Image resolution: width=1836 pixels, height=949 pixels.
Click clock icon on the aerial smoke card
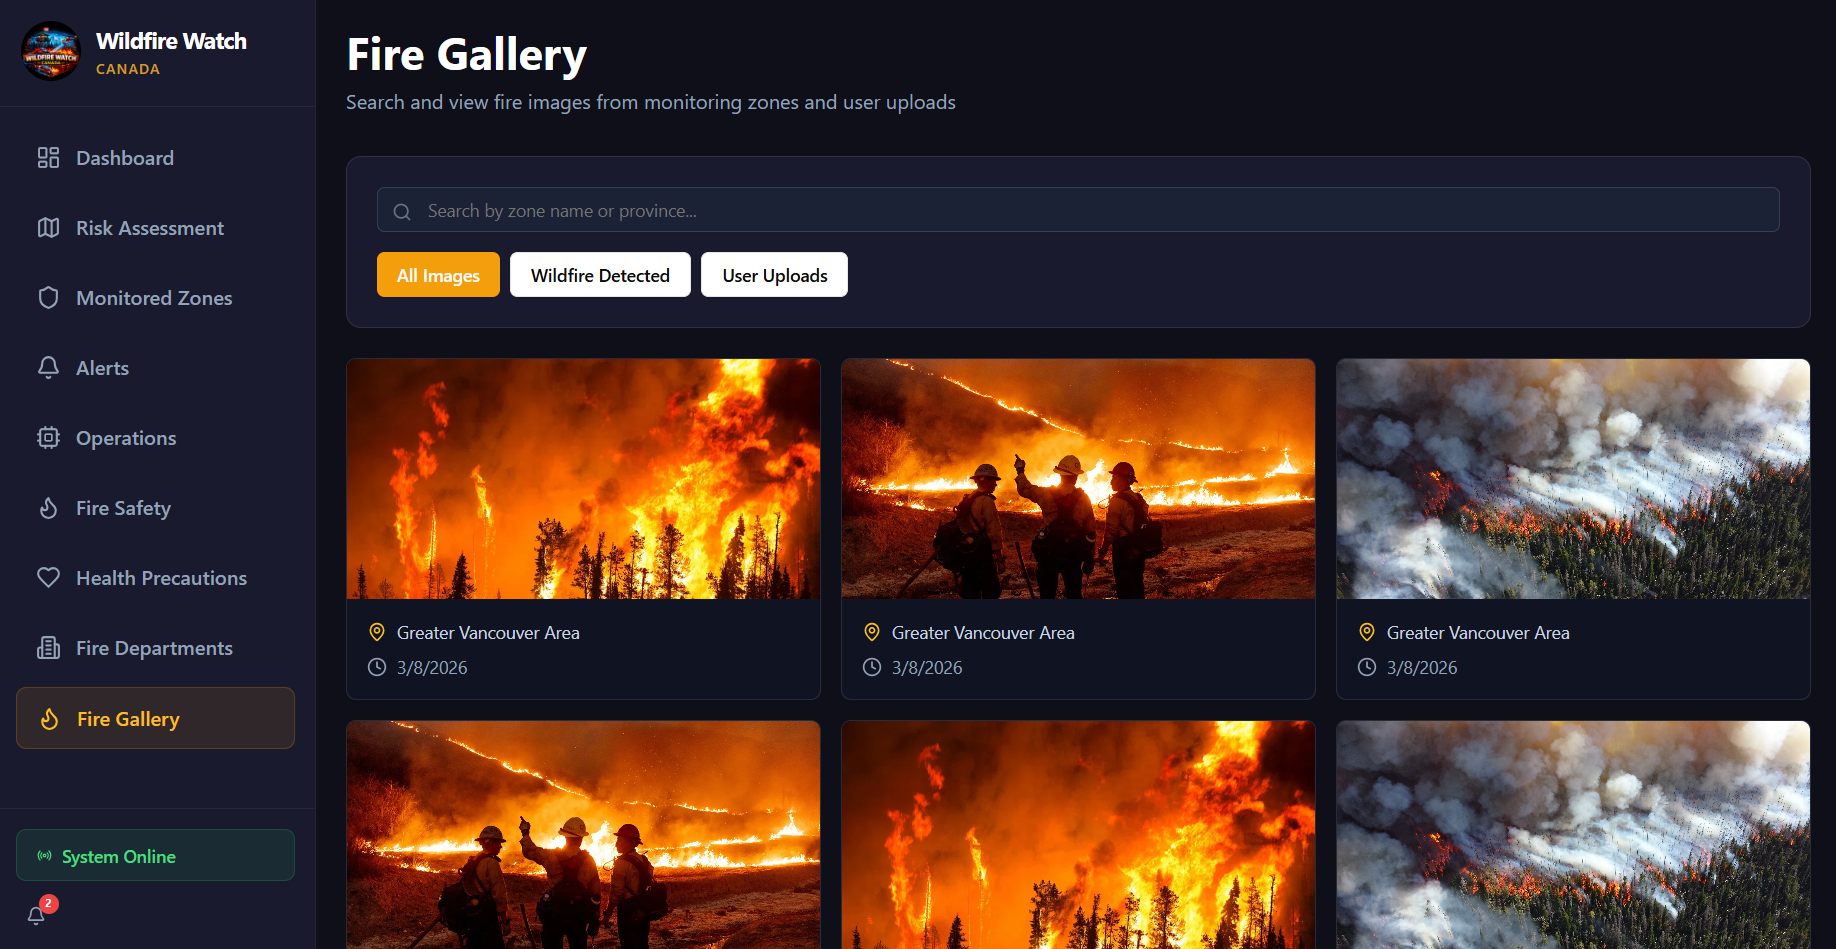pyautogui.click(x=1367, y=667)
